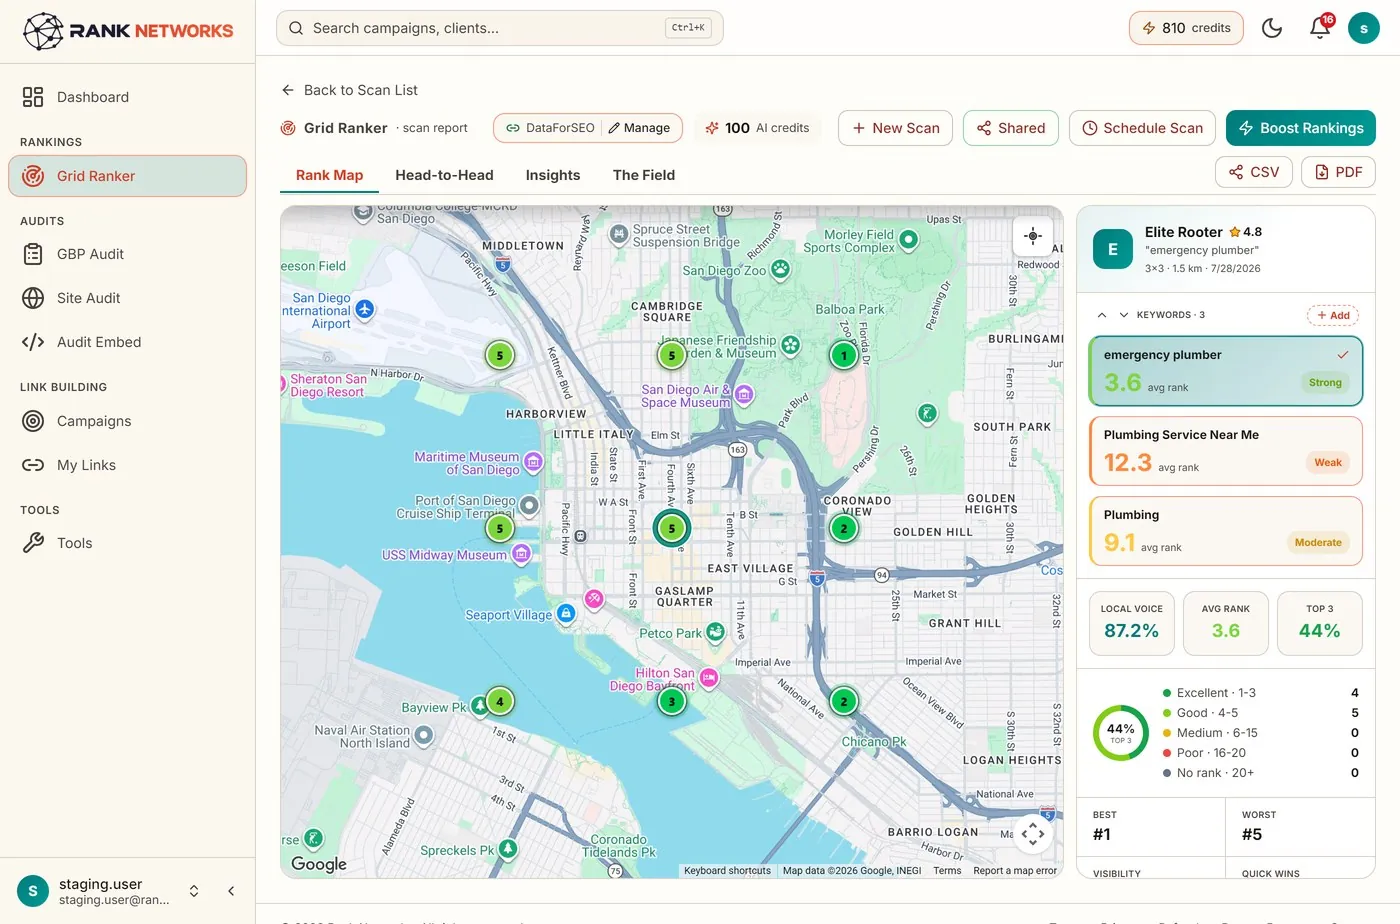Open the Insights tab

pyautogui.click(x=553, y=175)
